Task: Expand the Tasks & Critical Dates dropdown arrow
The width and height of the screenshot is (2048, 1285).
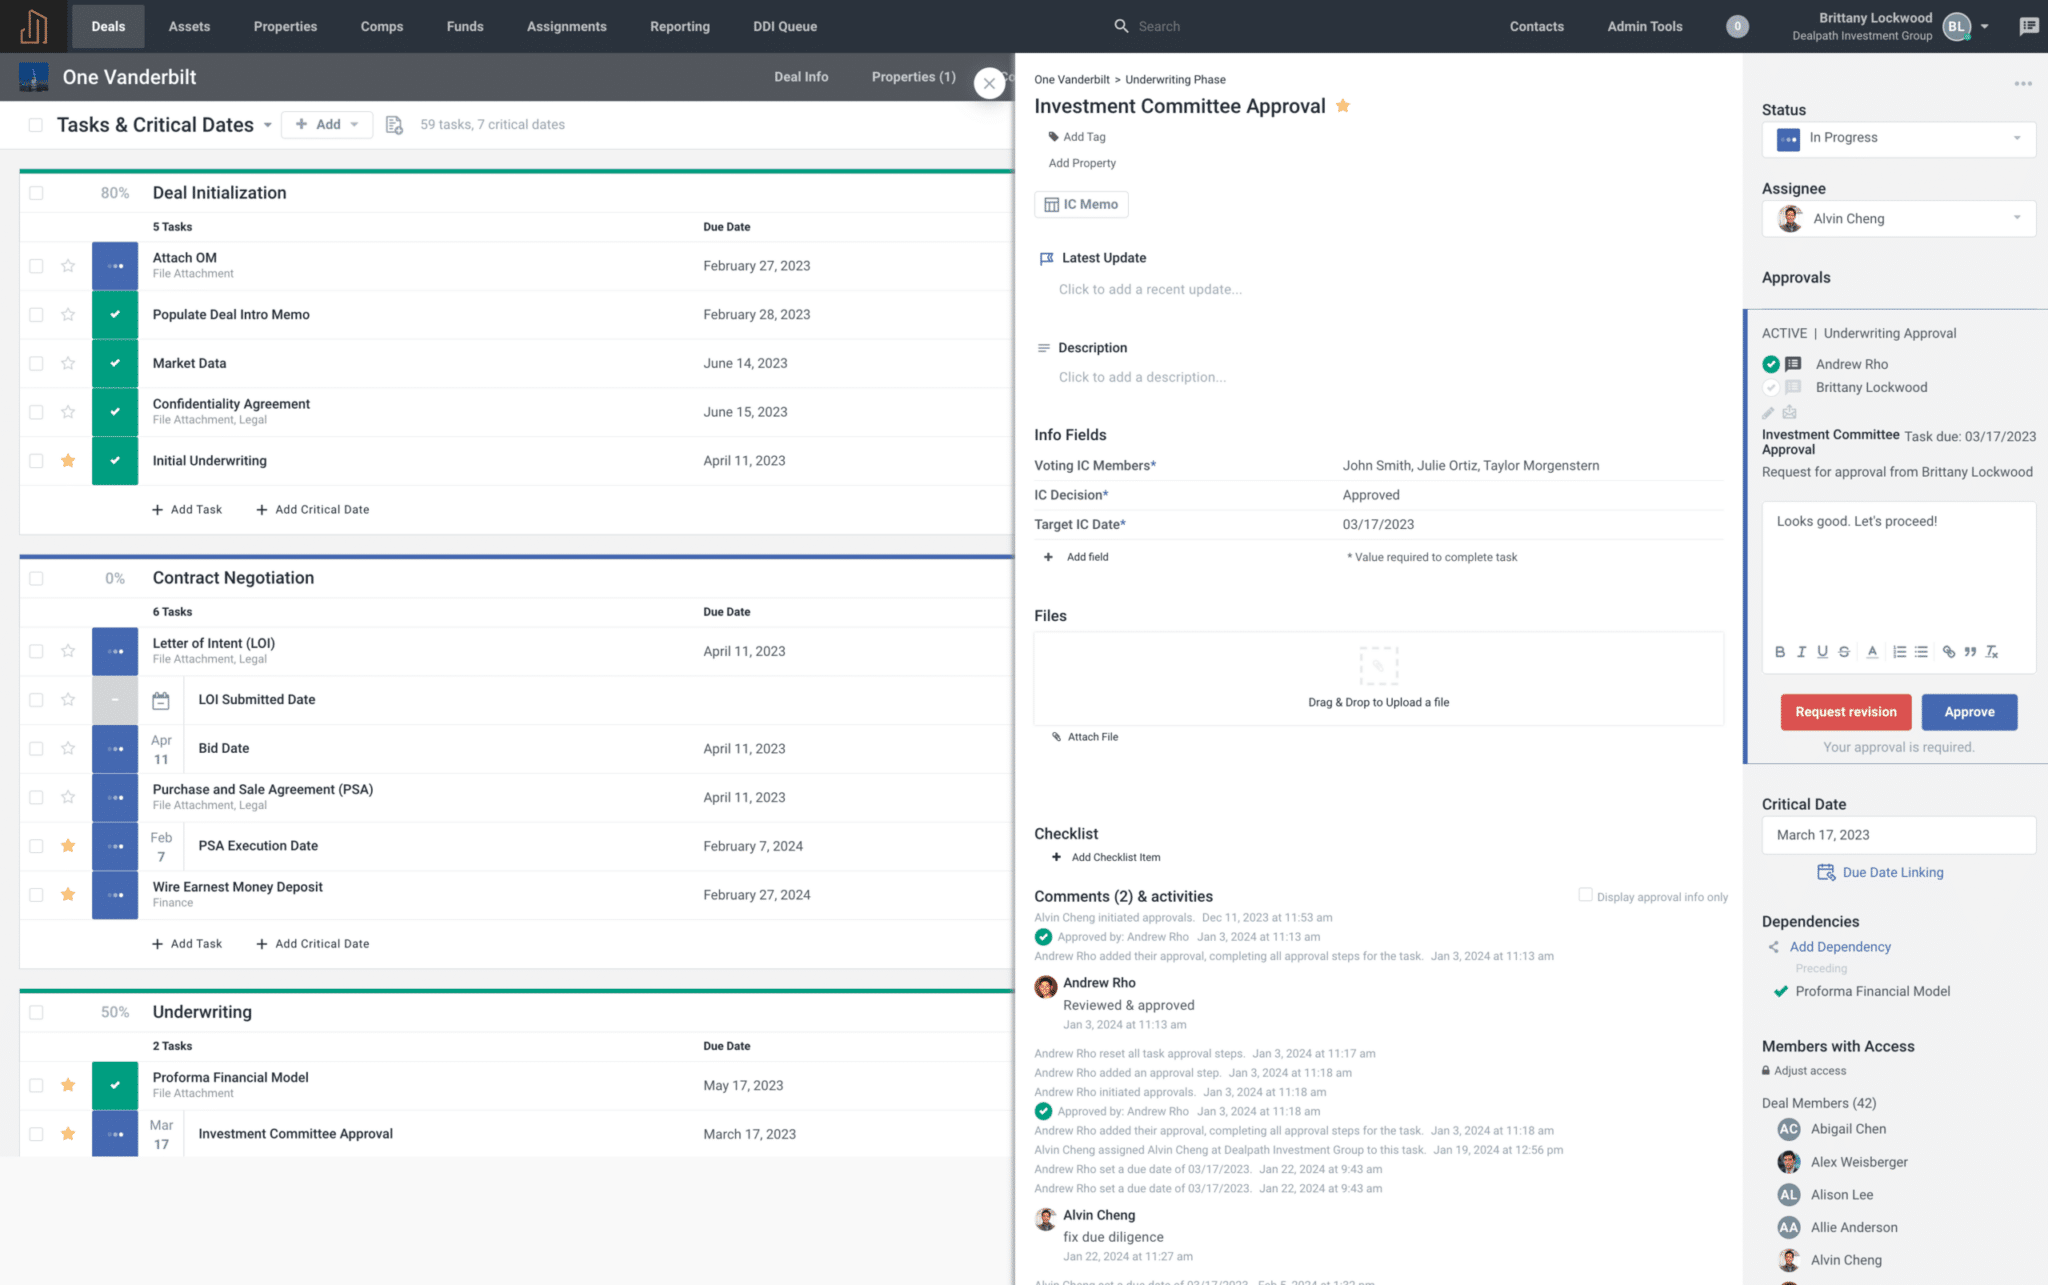Action: (268, 126)
